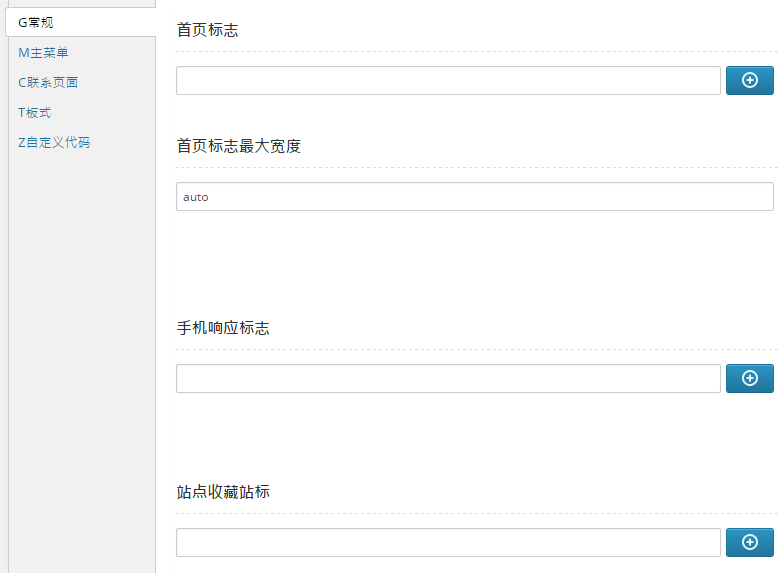Click the plus upload button for 首页标志
779x573 pixels.
click(x=750, y=80)
